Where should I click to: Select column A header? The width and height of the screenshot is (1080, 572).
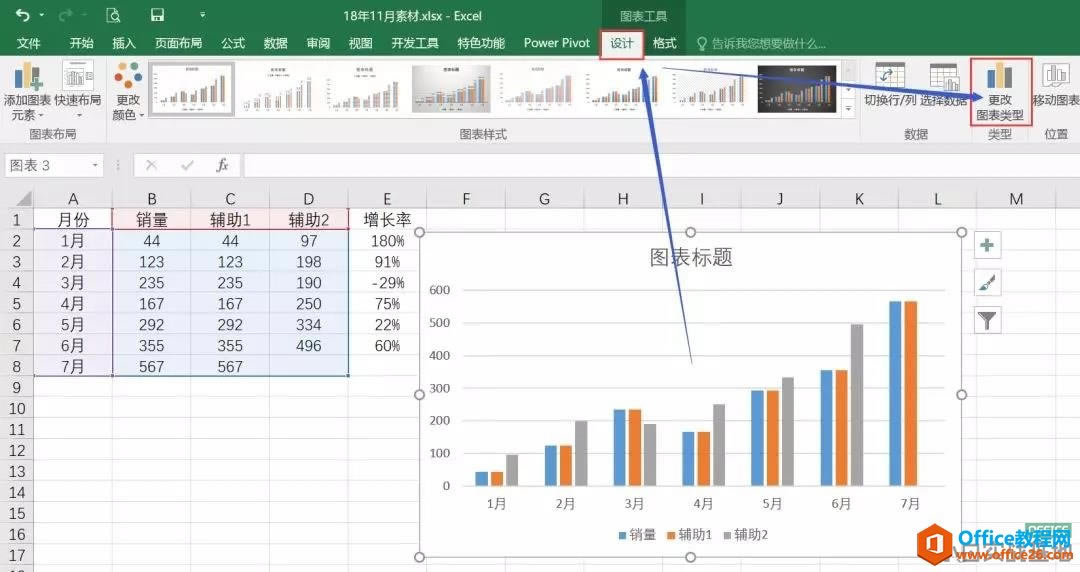click(x=73, y=199)
